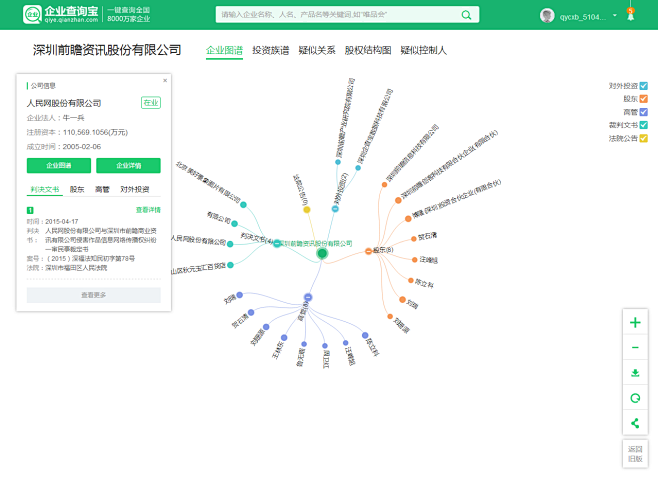Viewport: 658px width, 484px height.
Task: Share the enterprise graph
Action: pos(635,423)
